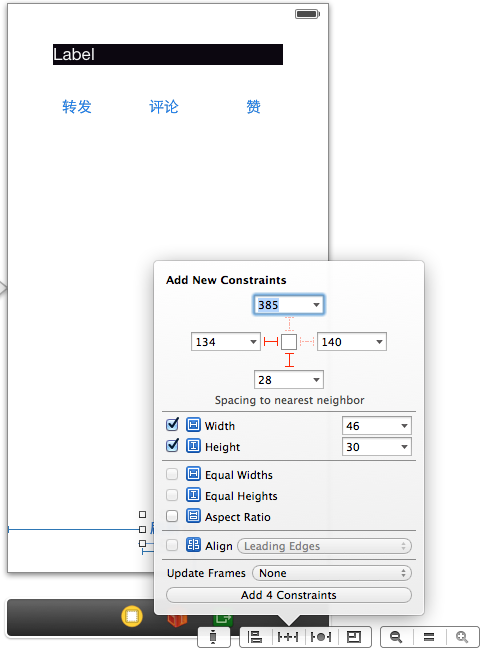The width and height of the screenshot is (483, 652).
Task: Open the Update Frames None popup
Action: [332, 573]
